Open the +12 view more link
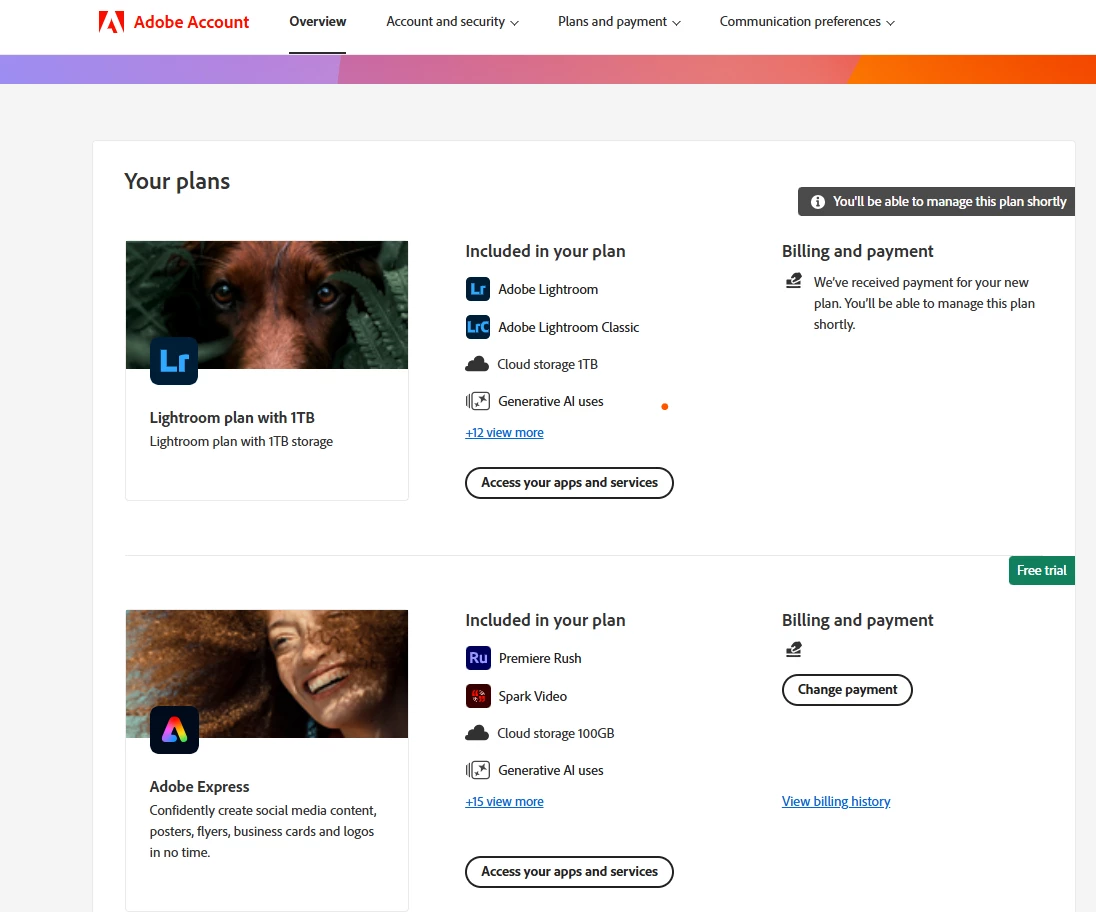This screenshot has width=1096, height=912. pyautogui.click(x=504, y=433)
